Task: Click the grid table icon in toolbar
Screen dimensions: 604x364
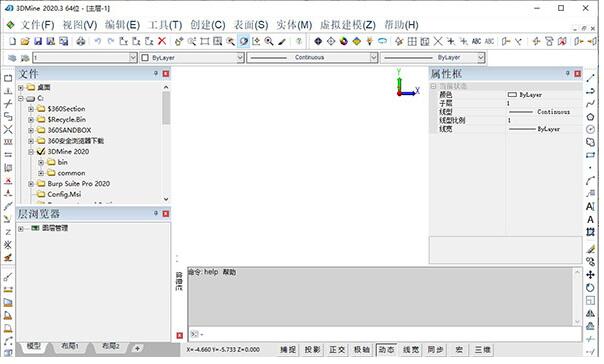Action: coord(412,41)
